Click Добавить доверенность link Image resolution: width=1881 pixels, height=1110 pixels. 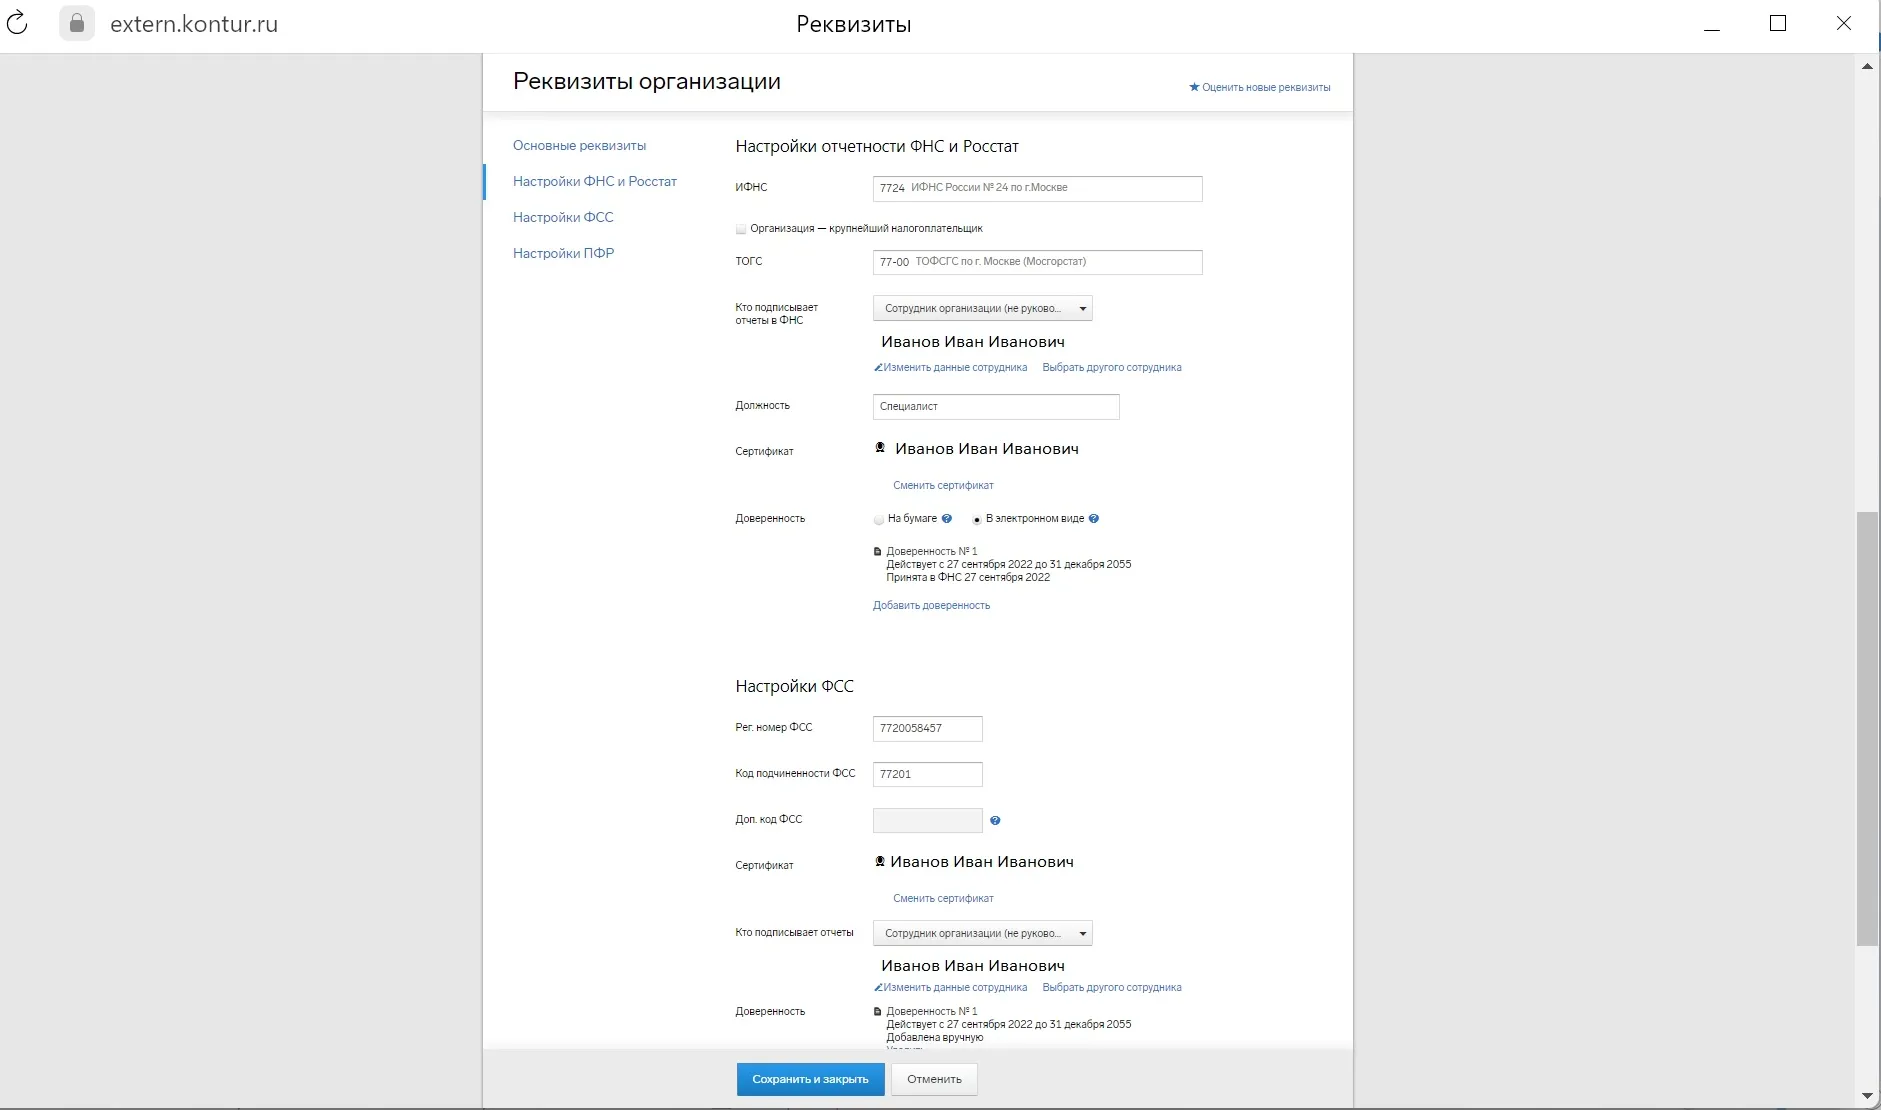tap(931, 605)
